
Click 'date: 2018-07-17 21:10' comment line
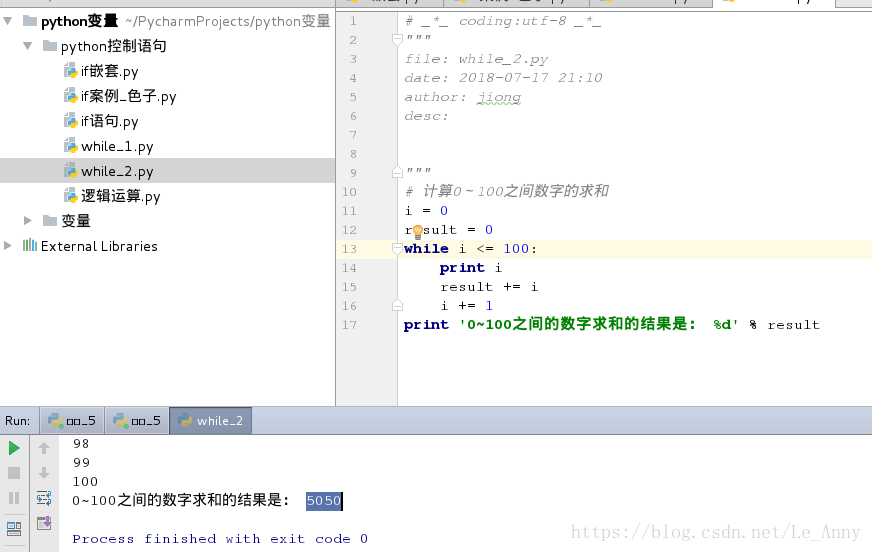(x=503, y=78)
